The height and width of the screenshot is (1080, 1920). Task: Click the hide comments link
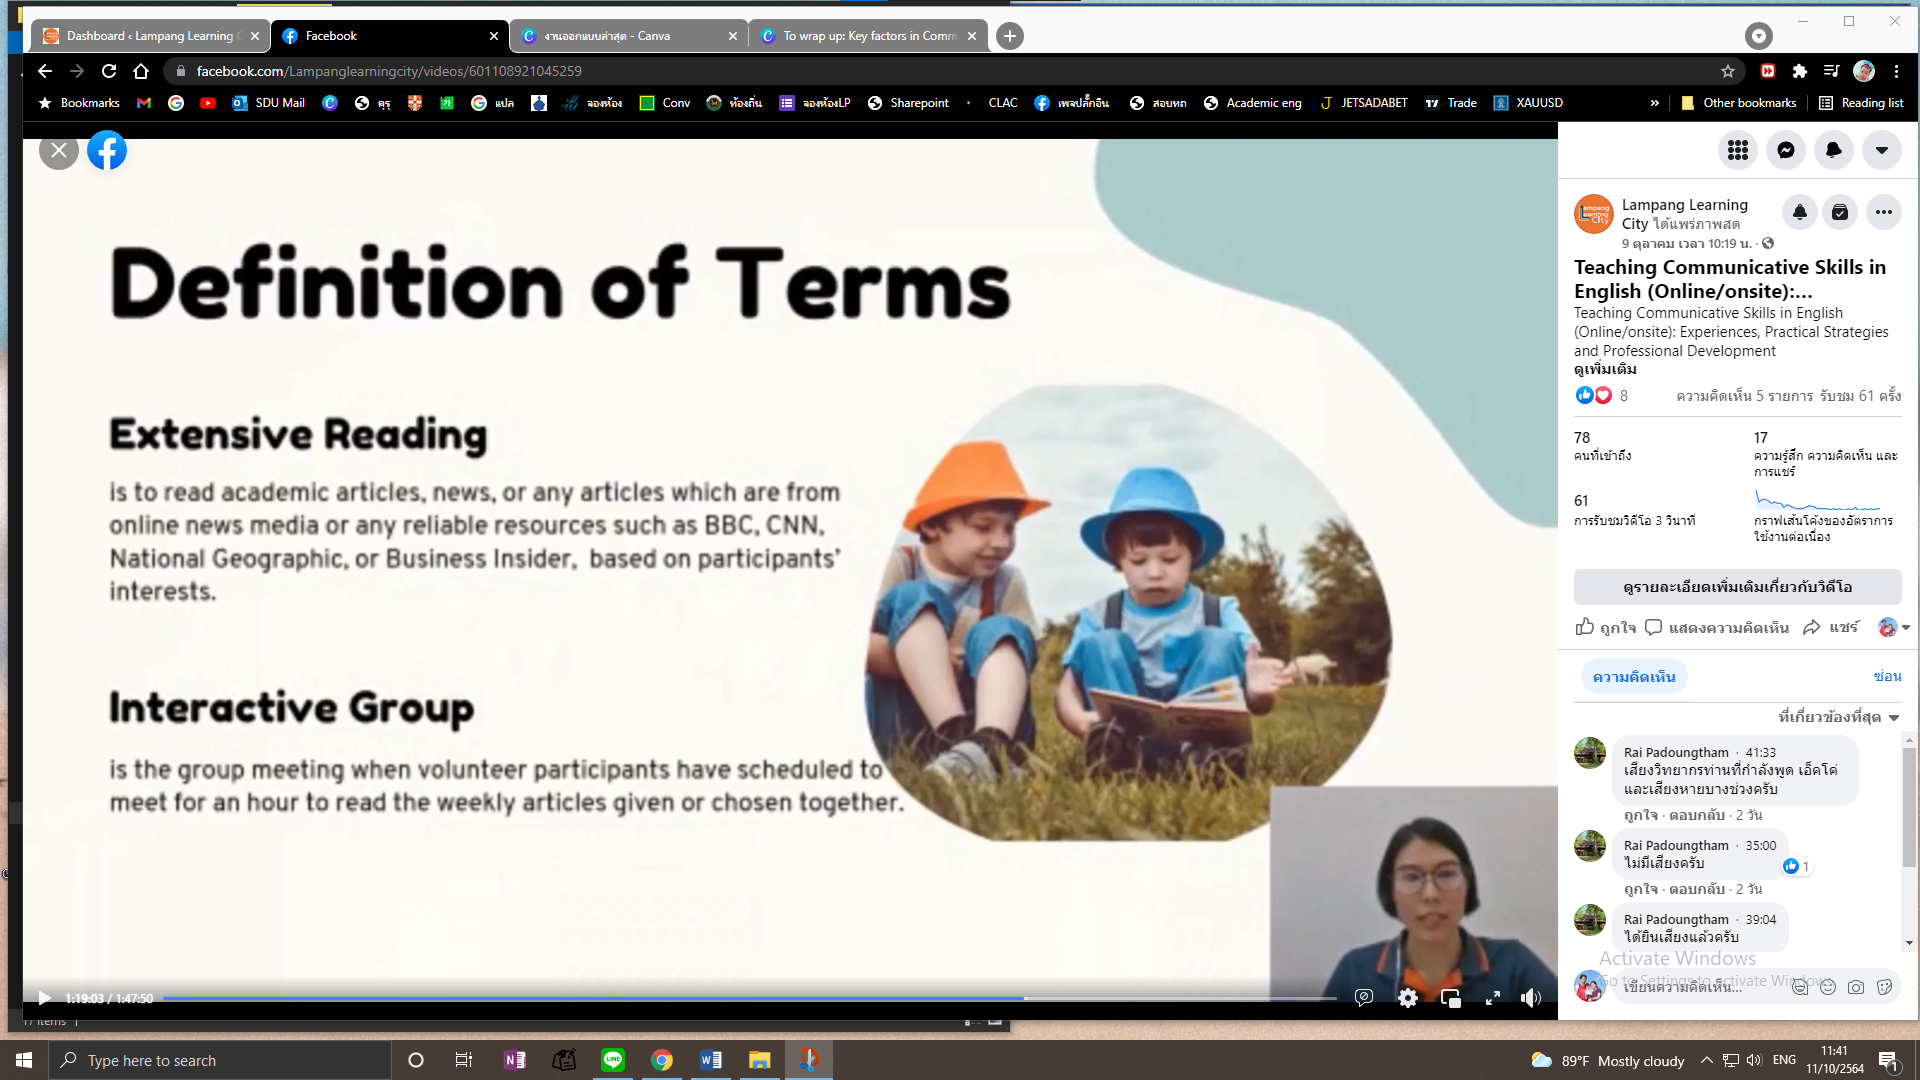point(1886,677)
